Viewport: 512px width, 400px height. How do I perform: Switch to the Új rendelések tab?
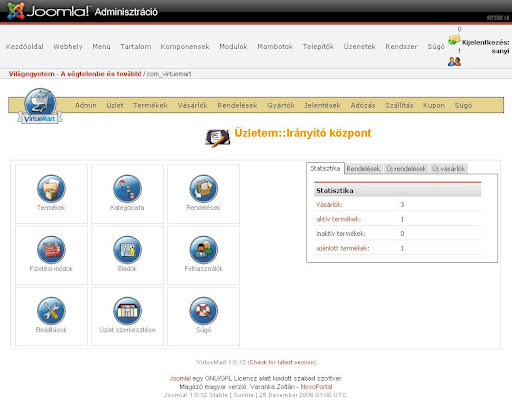[406, 169]
